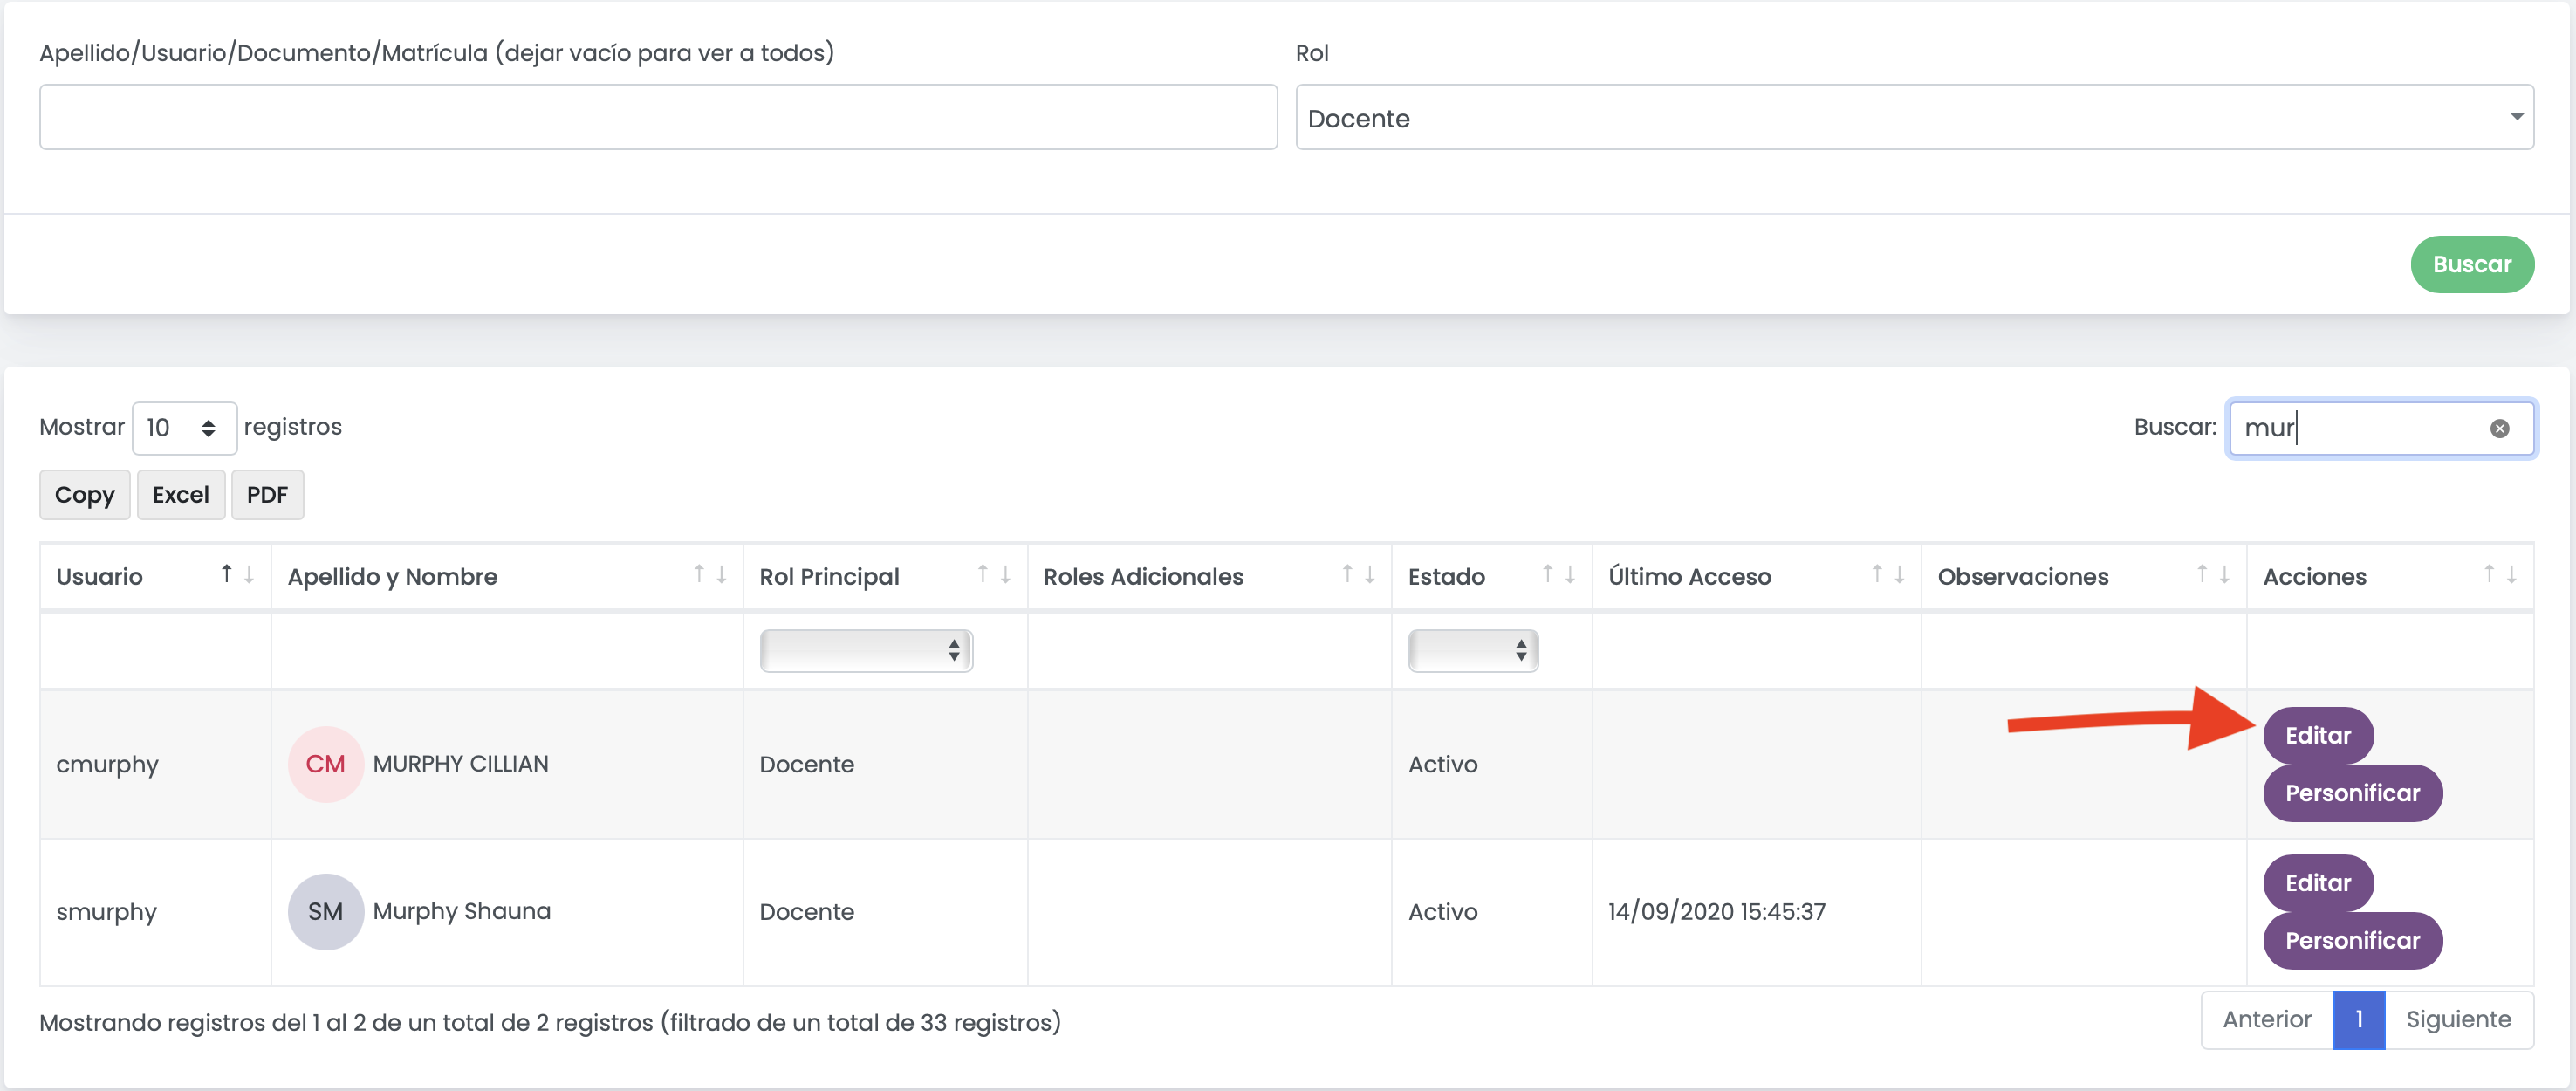Click the MURPHY CILLIAN name
The image size is (2576, 1091).
461,764
